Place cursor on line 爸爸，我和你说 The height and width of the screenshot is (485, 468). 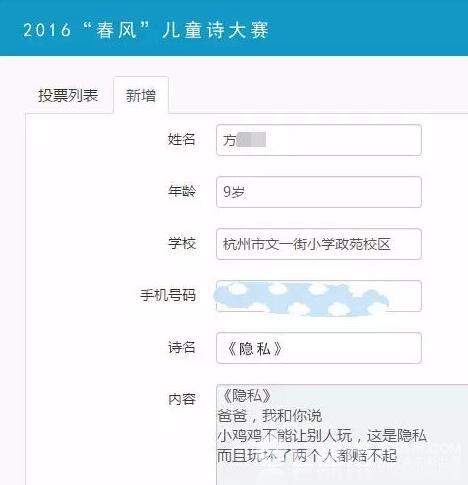269,416
